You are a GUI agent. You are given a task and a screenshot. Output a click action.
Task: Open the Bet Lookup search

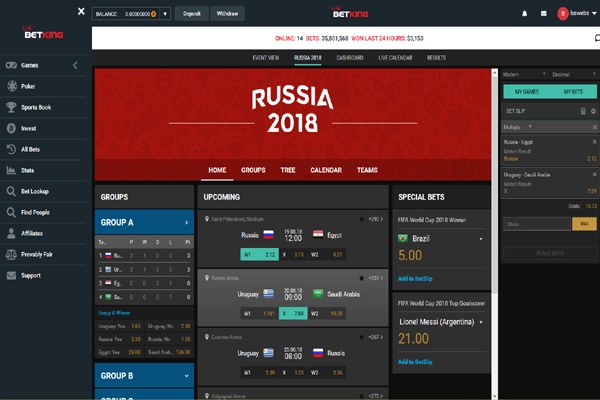(34, 192)
